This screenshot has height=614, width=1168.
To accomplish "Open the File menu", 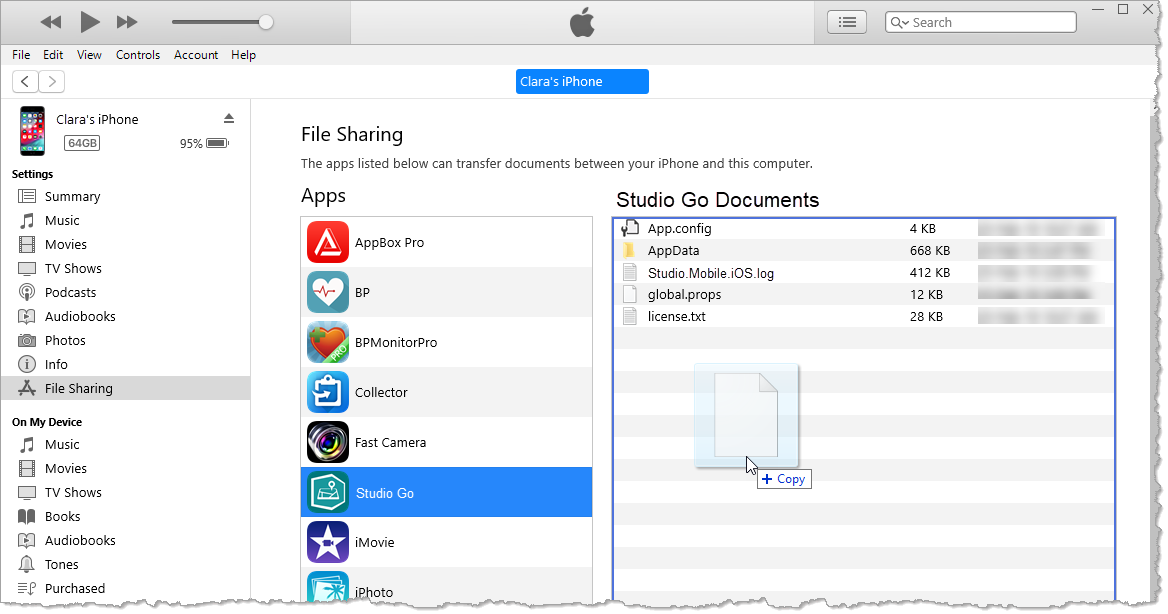I will point(21,55).
